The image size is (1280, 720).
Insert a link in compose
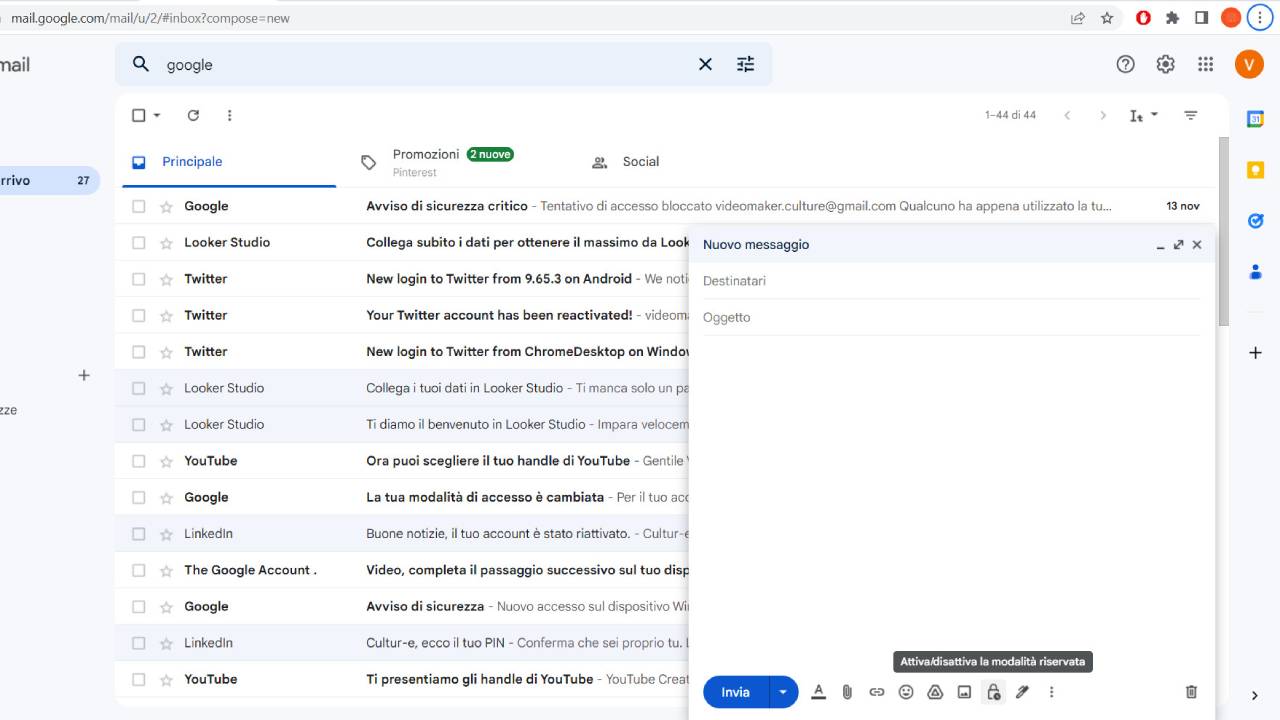click(876, 692)
